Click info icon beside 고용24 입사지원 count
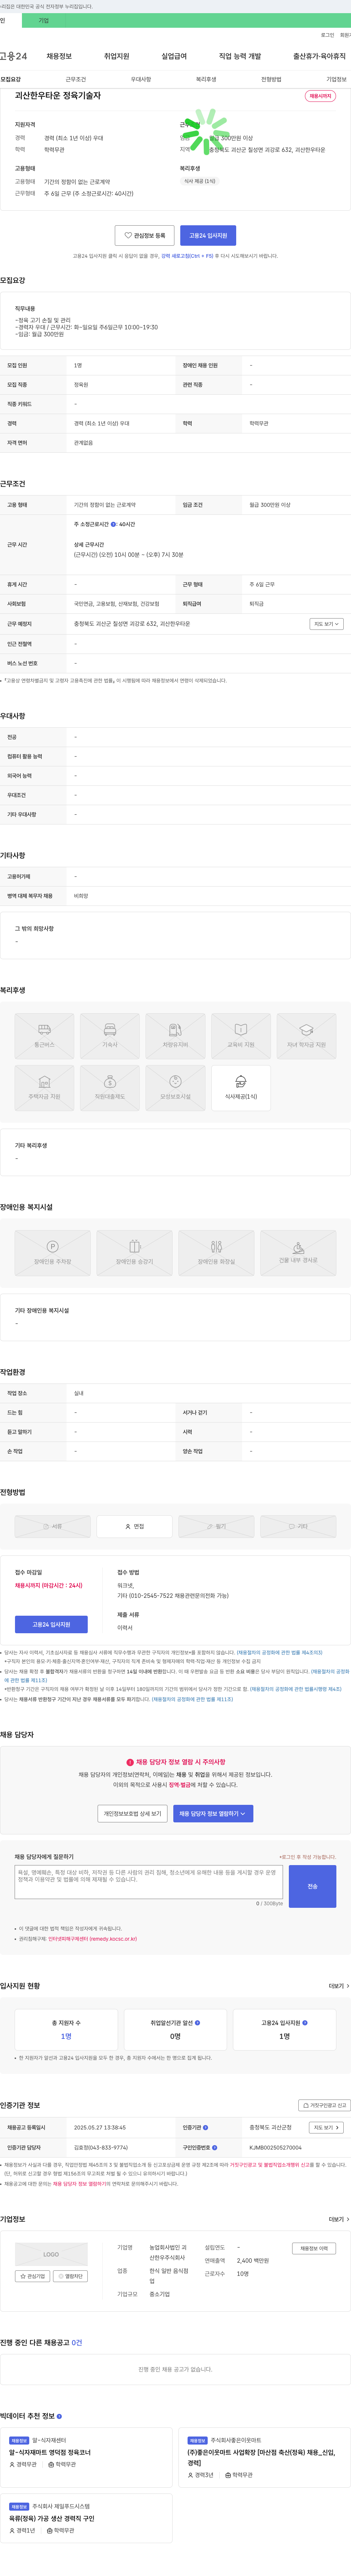351x2576 pixels. (x=305, y=2022)
